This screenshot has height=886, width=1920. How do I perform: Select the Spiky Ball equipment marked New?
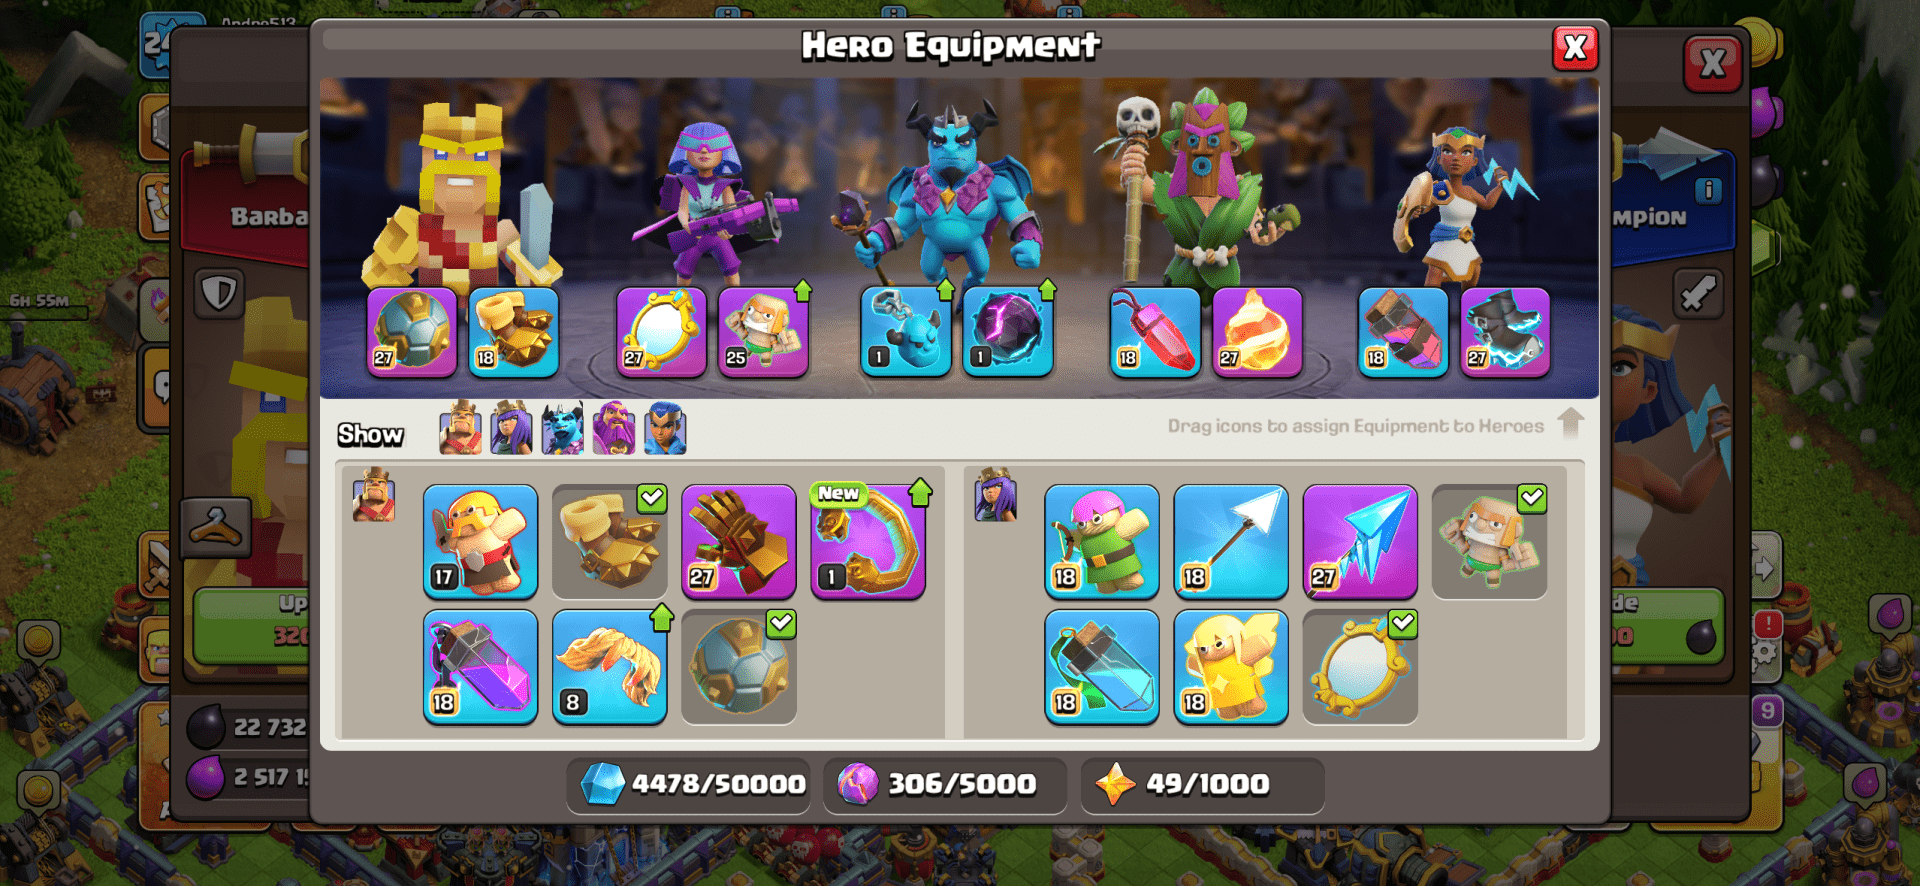(868, 541)
